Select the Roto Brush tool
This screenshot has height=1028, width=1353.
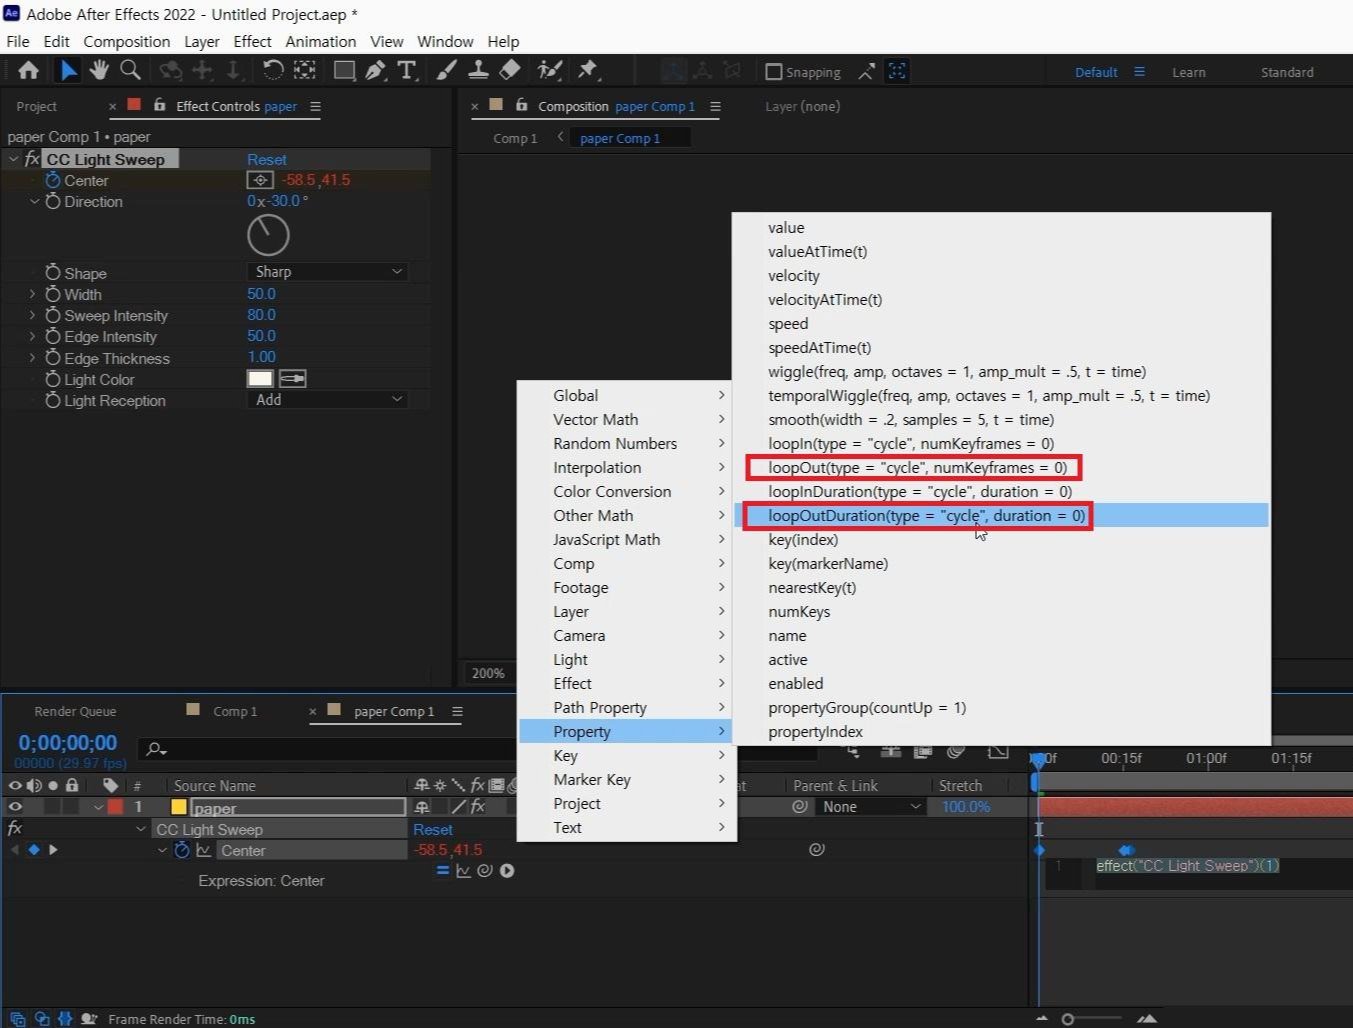coord(549,70)
